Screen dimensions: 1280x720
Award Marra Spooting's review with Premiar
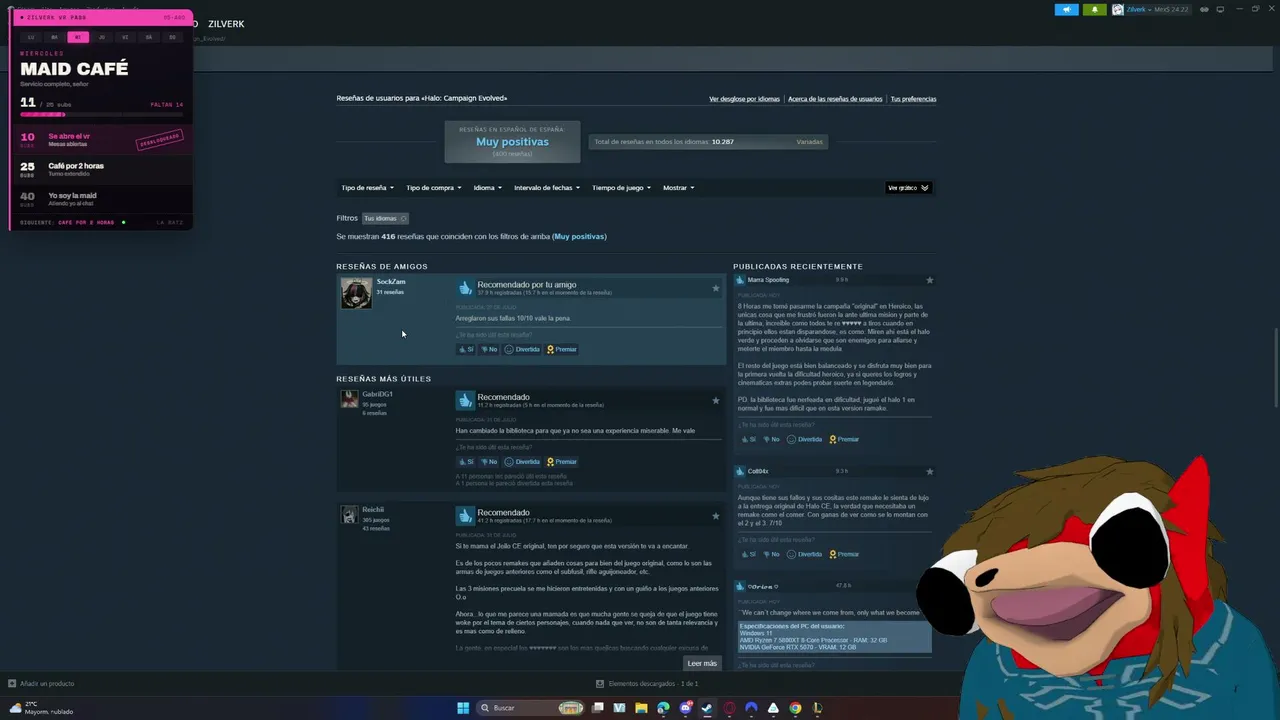pos(843,439)
